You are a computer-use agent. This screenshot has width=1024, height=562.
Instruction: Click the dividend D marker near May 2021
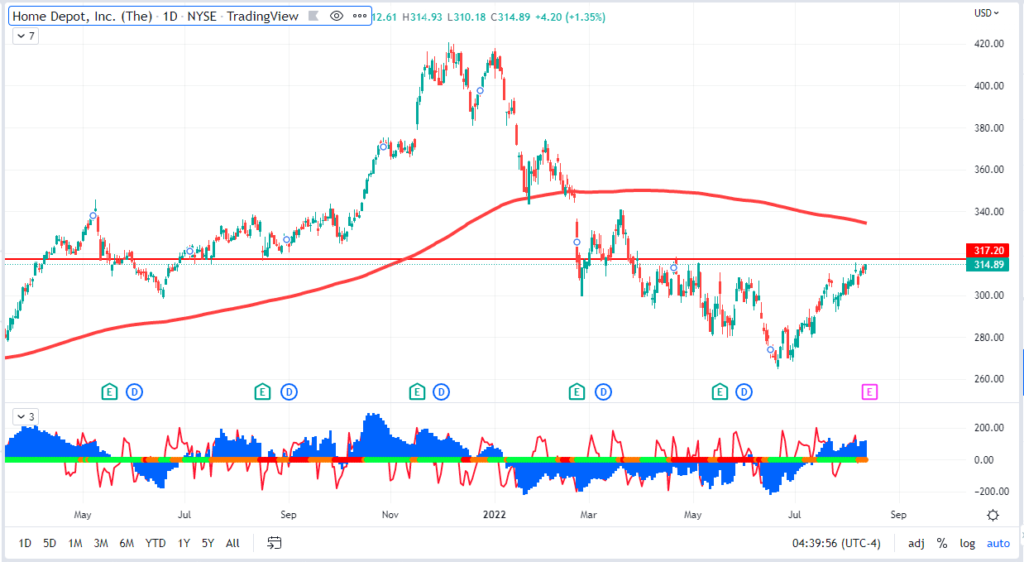(x=134, y=392)
